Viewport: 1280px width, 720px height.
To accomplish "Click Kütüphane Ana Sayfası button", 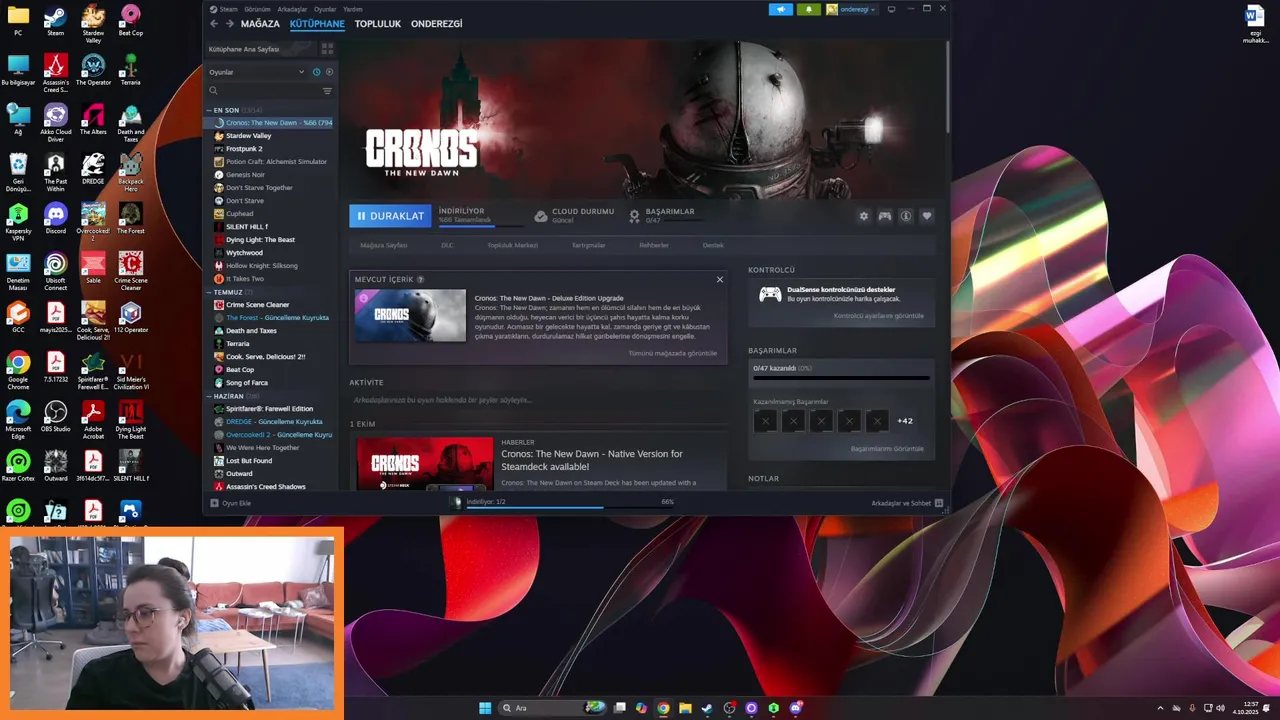I will 260,49.
